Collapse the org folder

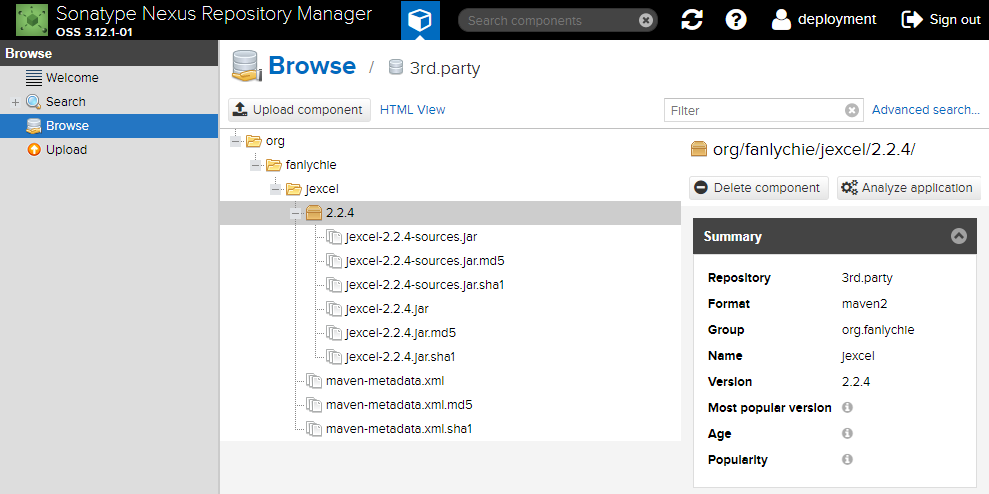[236, 141]
